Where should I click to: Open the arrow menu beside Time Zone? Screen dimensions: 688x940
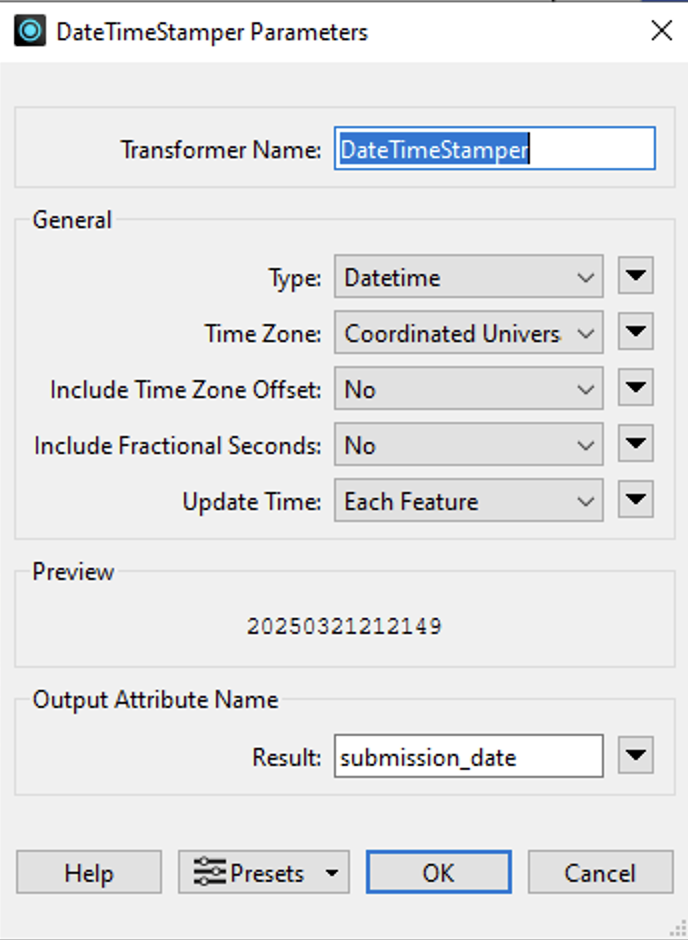point(635,332)
